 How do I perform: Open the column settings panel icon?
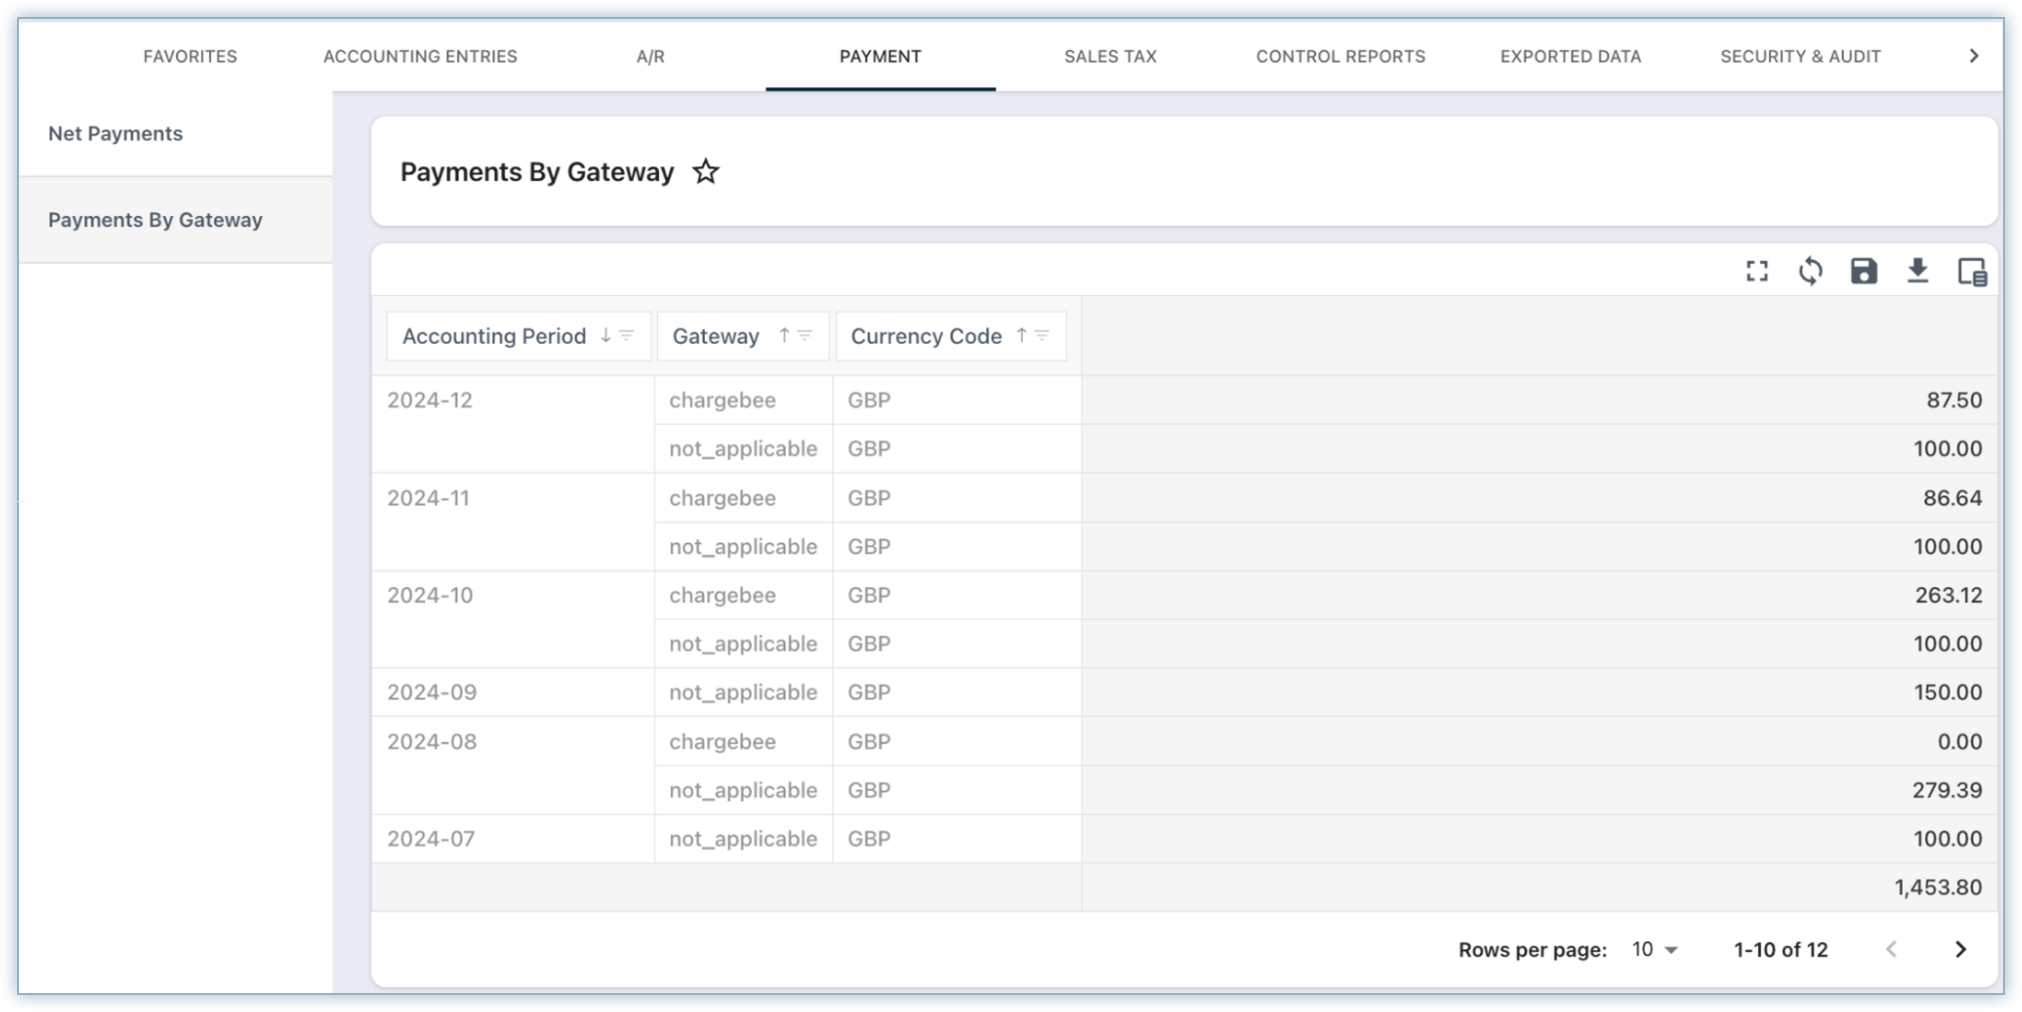[x=1971, y=272]
